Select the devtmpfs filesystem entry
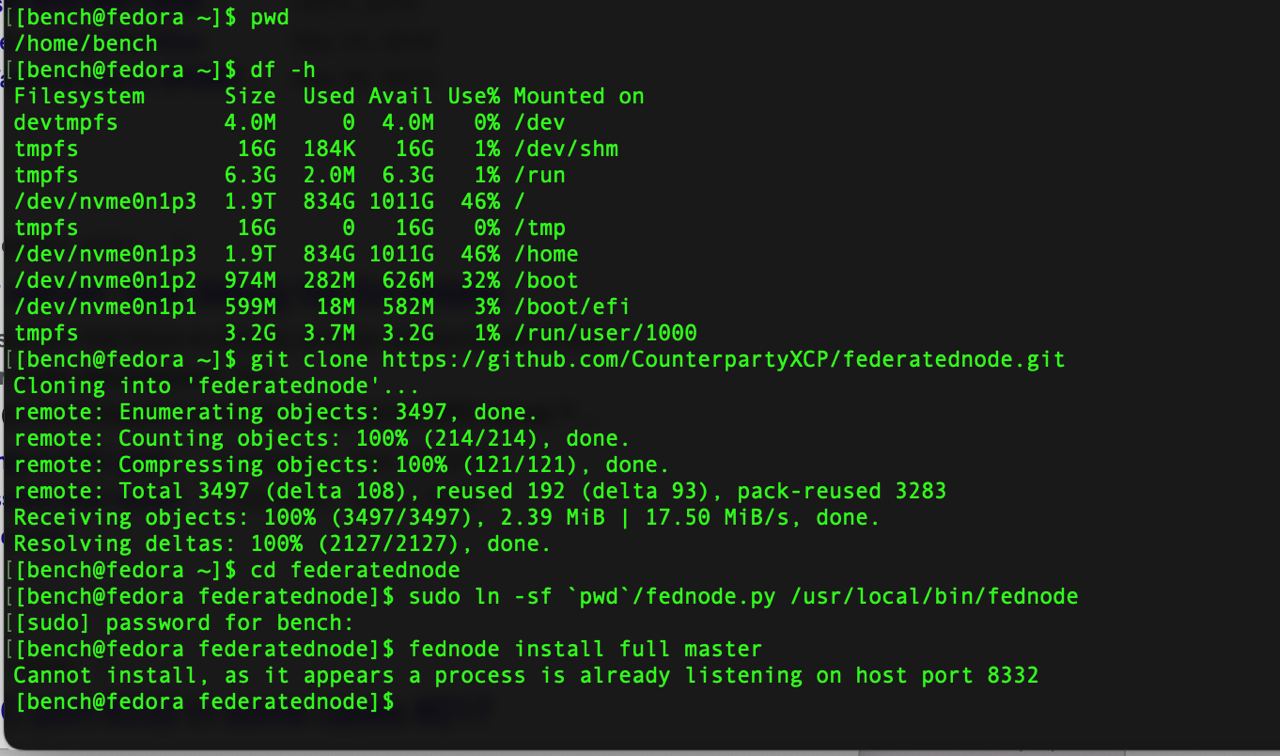The width and height of the screenshot is (1280, 756). [66, 123]
